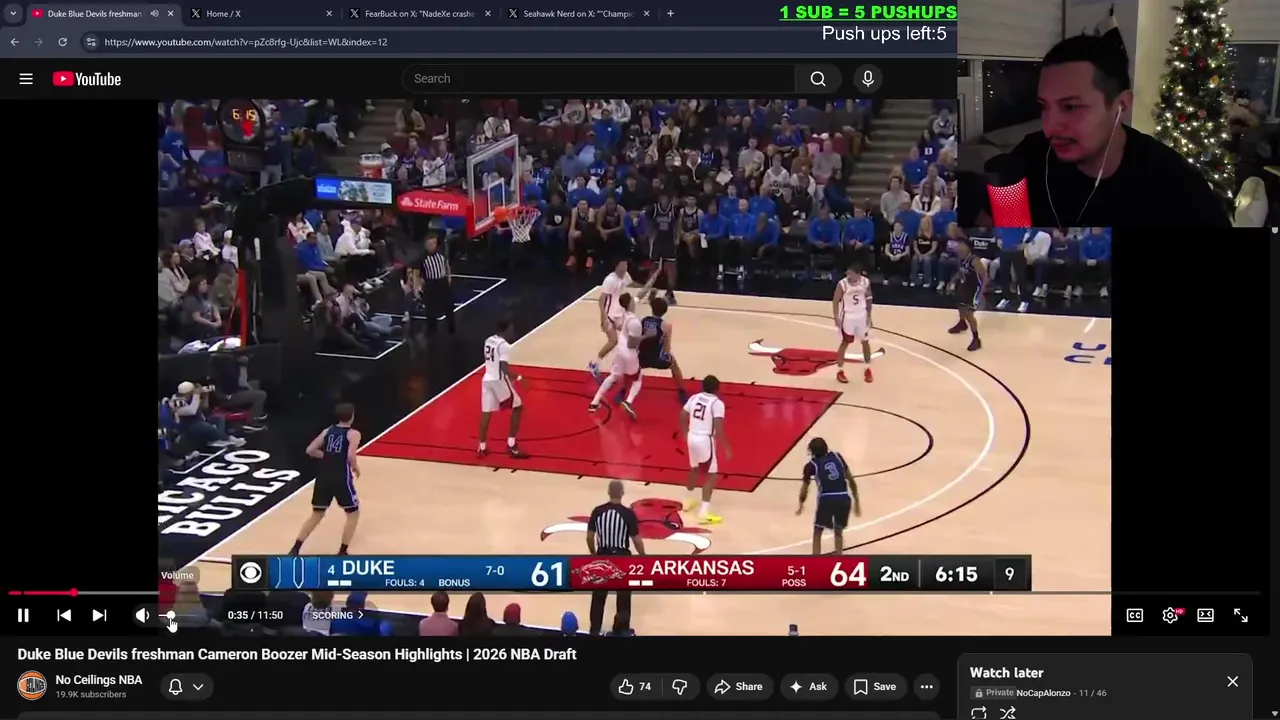Open the Ask AI button
Image resolution: width=1280 pixels, height=720 pixels.
[807, 686]
